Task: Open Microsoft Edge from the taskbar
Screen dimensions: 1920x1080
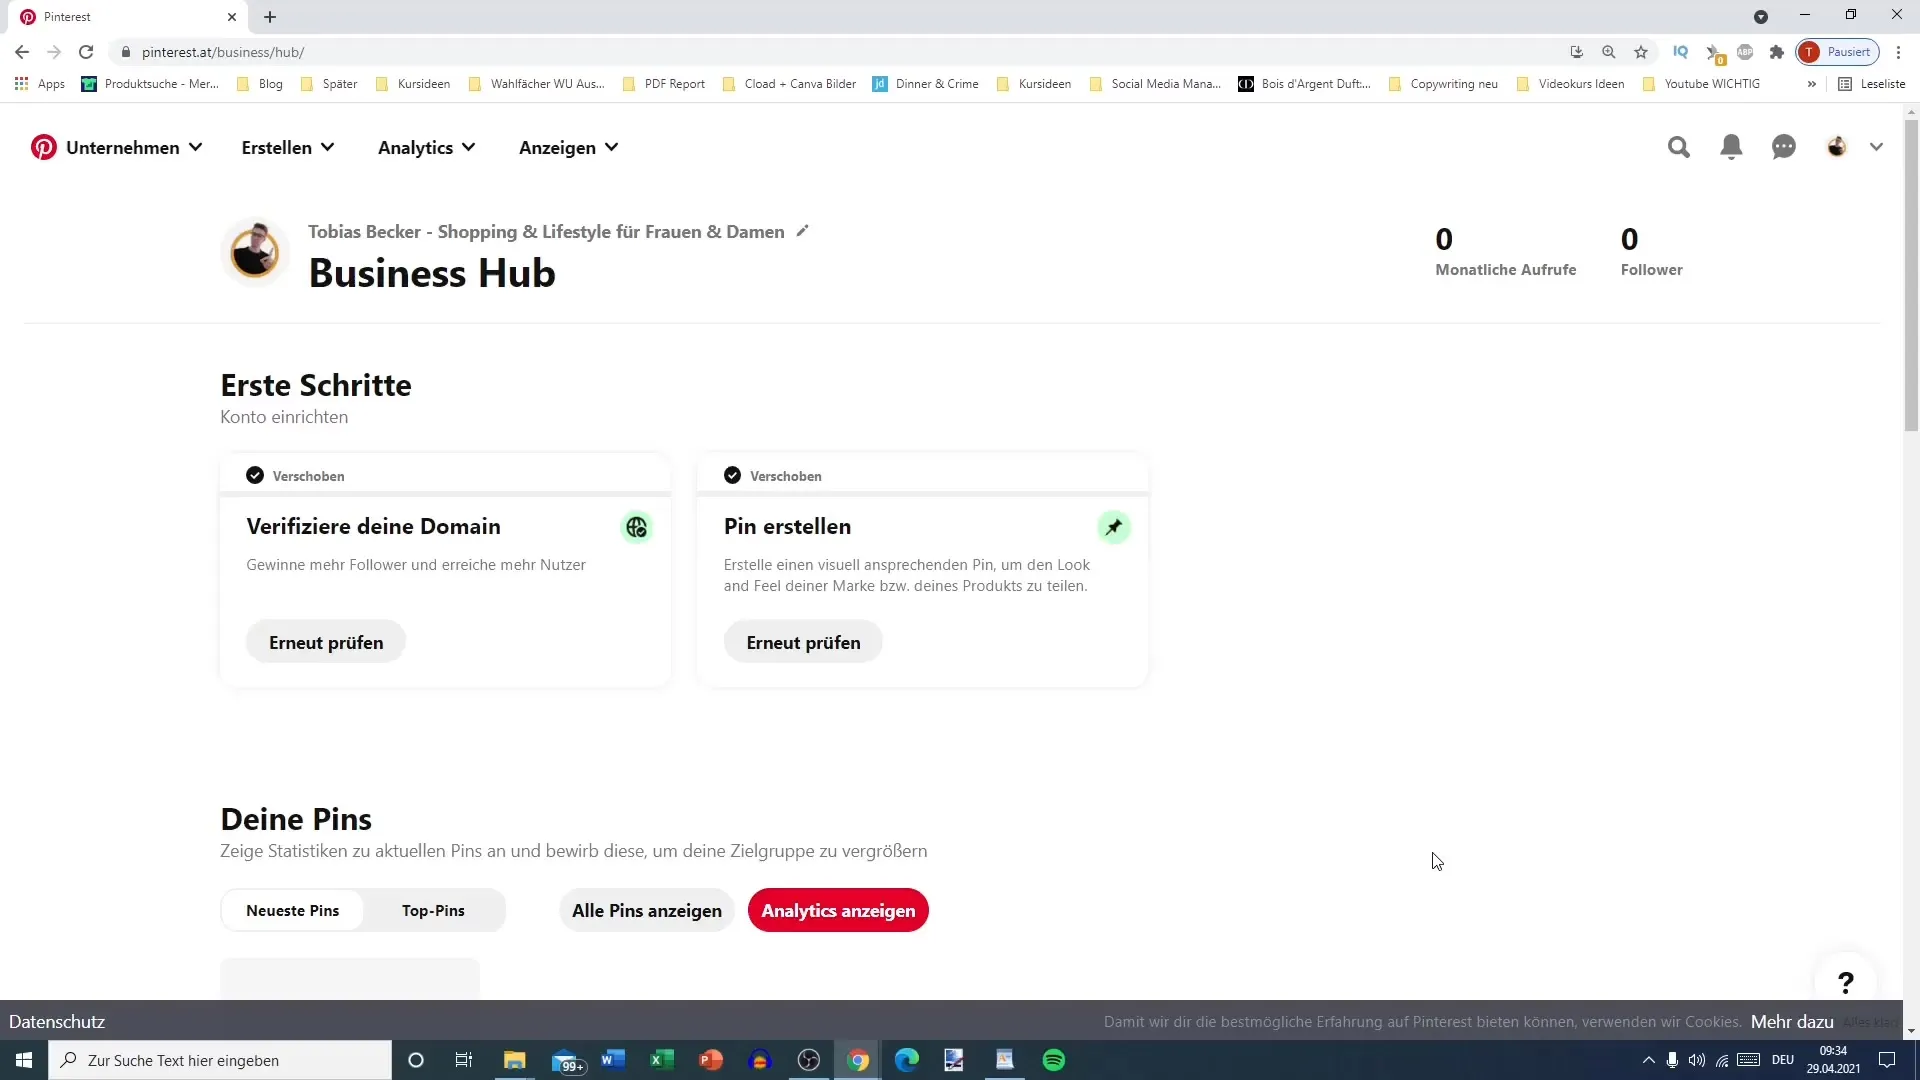Action: pyautogui.click(x=907, y=1060)
